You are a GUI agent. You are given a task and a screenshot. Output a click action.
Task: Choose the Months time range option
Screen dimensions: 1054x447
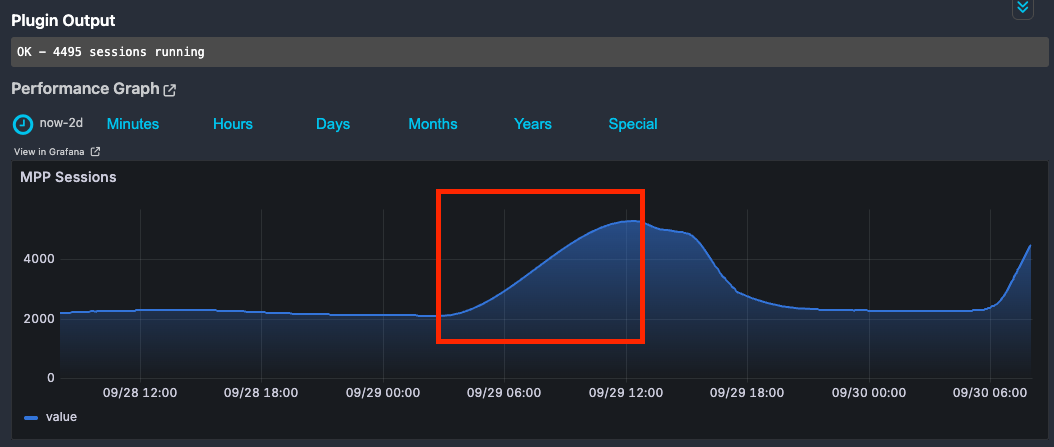[x=433, y=124]
